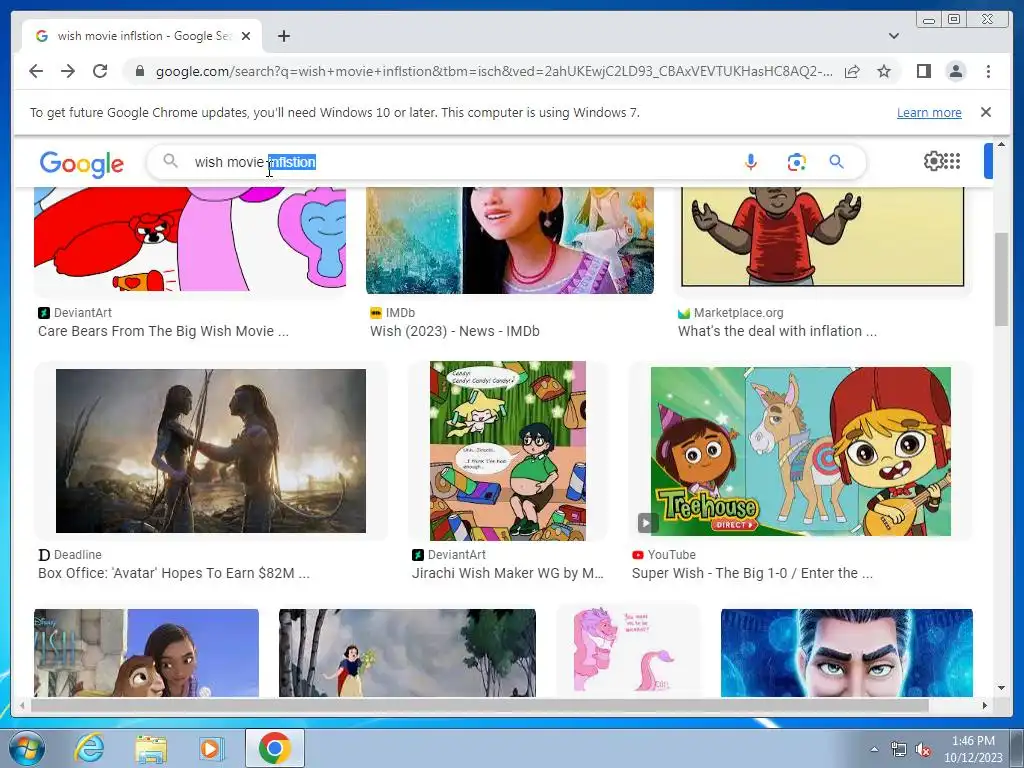1024x768 pixels.
Task: Expand the tab search chevron
Action: (893, 36)
